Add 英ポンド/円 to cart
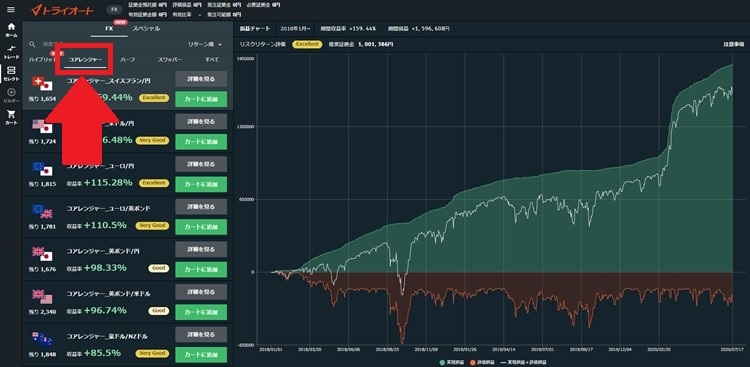Image resolution: width=750 pixels, height=367 pixels. pyautogui.click(x=201, y=269)
